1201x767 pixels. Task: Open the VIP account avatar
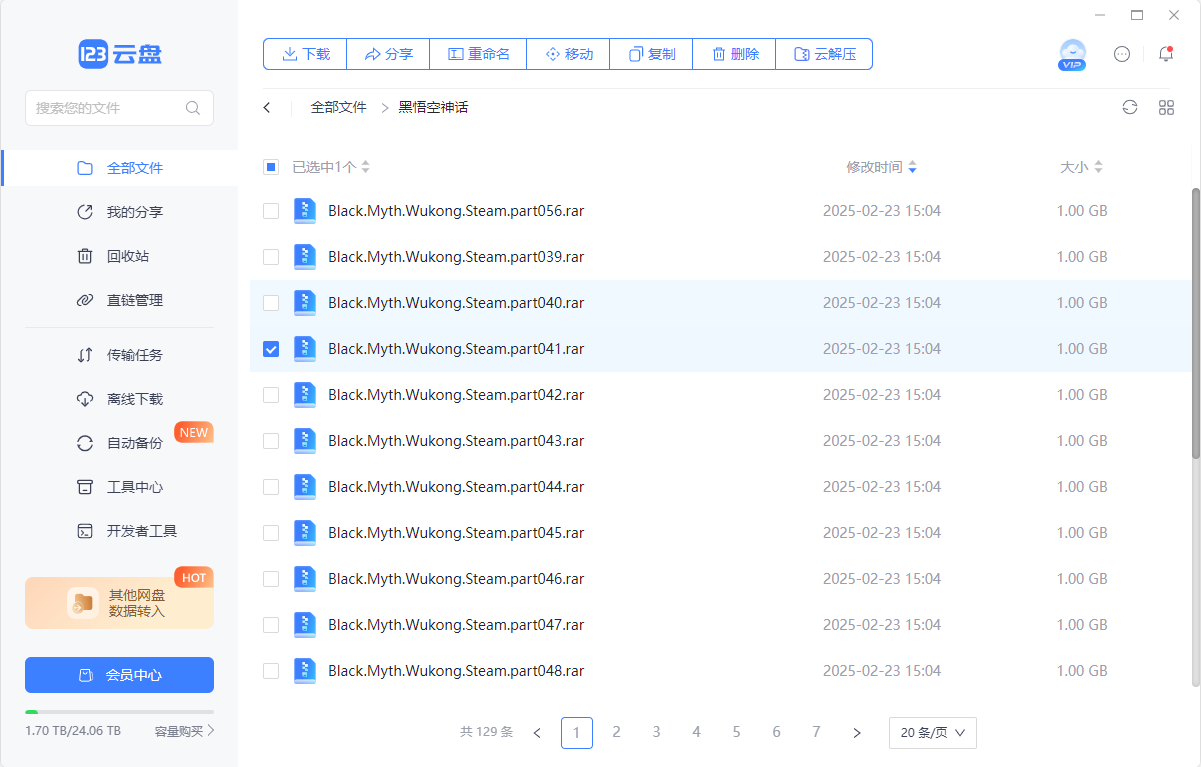coord(1071,54)
